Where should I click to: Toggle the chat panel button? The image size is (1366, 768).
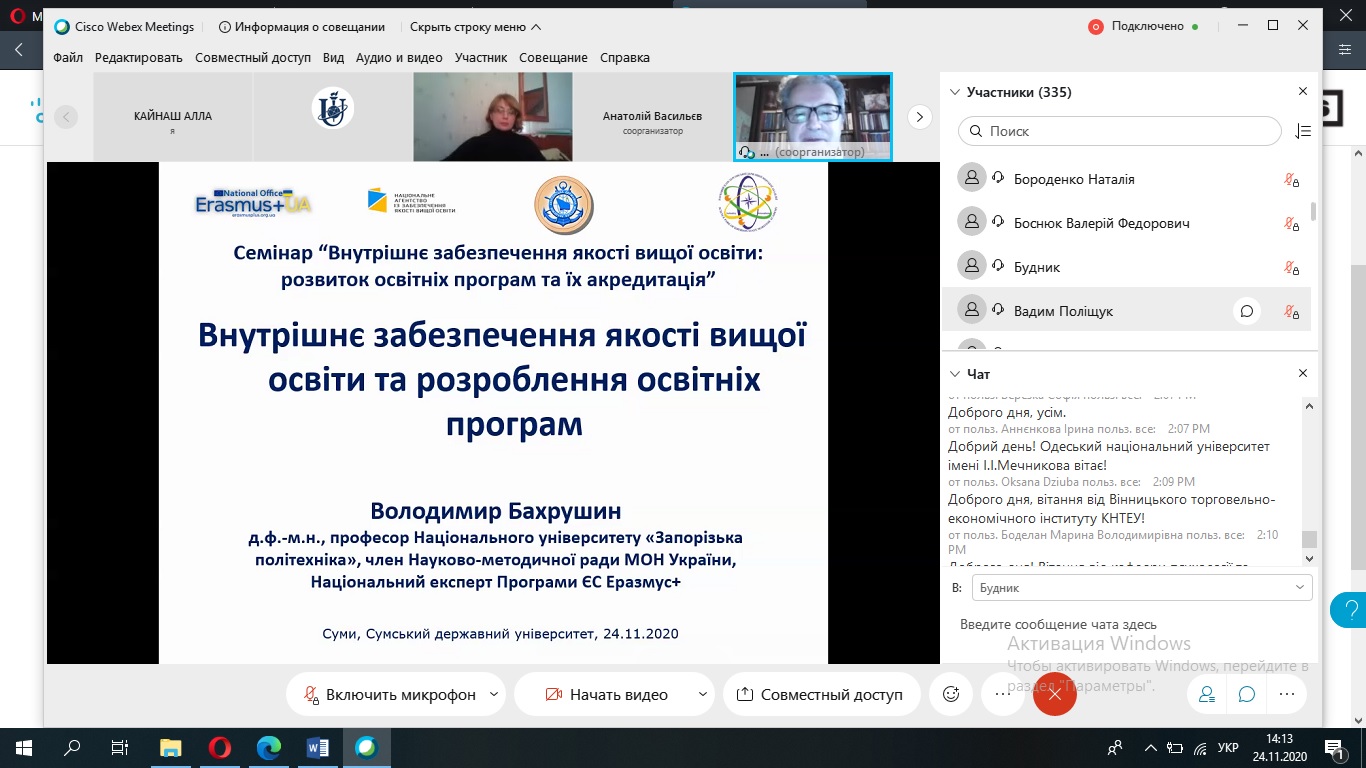pos(1247,694)
